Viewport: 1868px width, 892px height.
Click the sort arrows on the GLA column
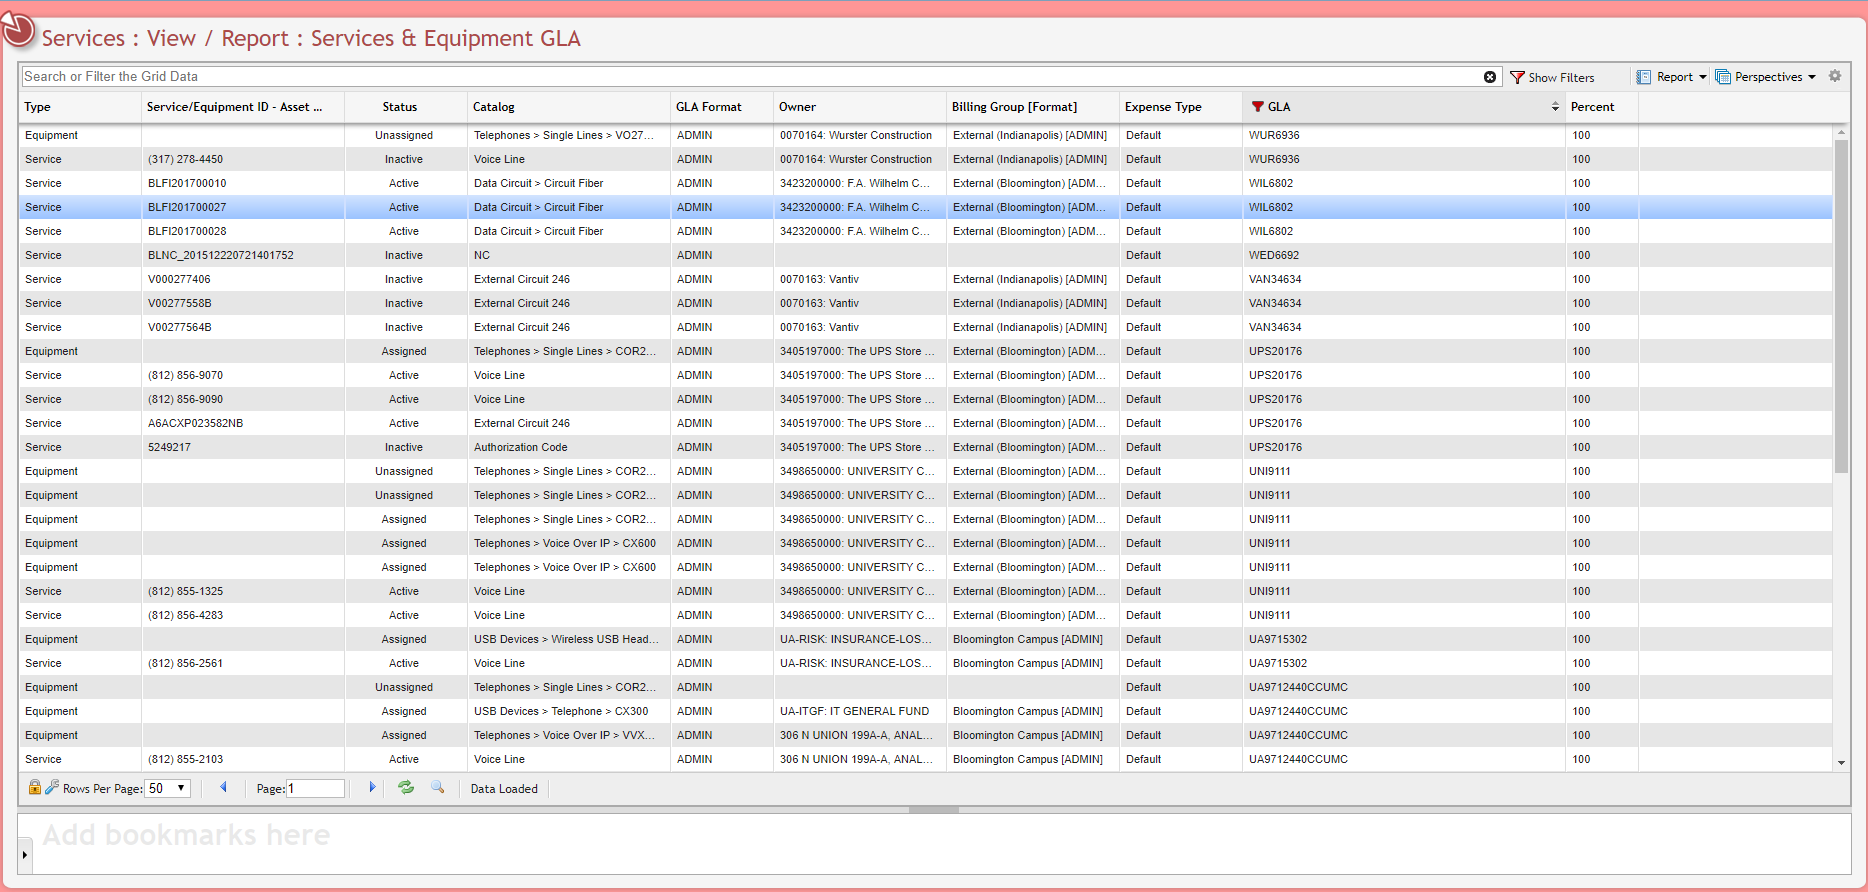[1554, 107]
